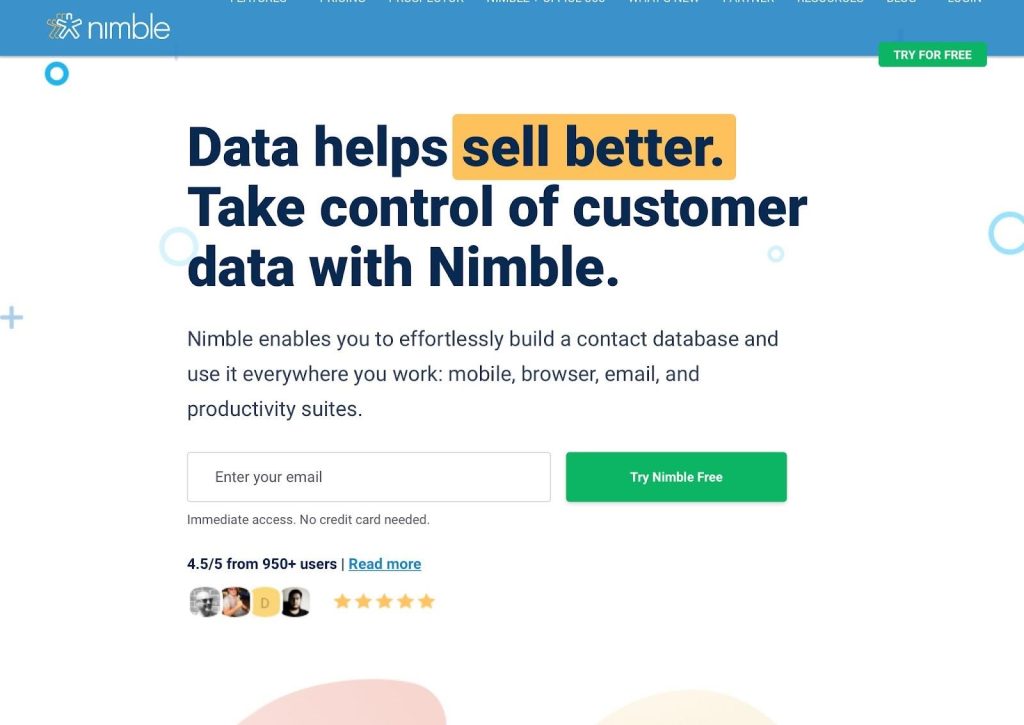This screenshot has width=1024, height=725.
Task: Click the third rating star
Action: (x=384, y=601)
